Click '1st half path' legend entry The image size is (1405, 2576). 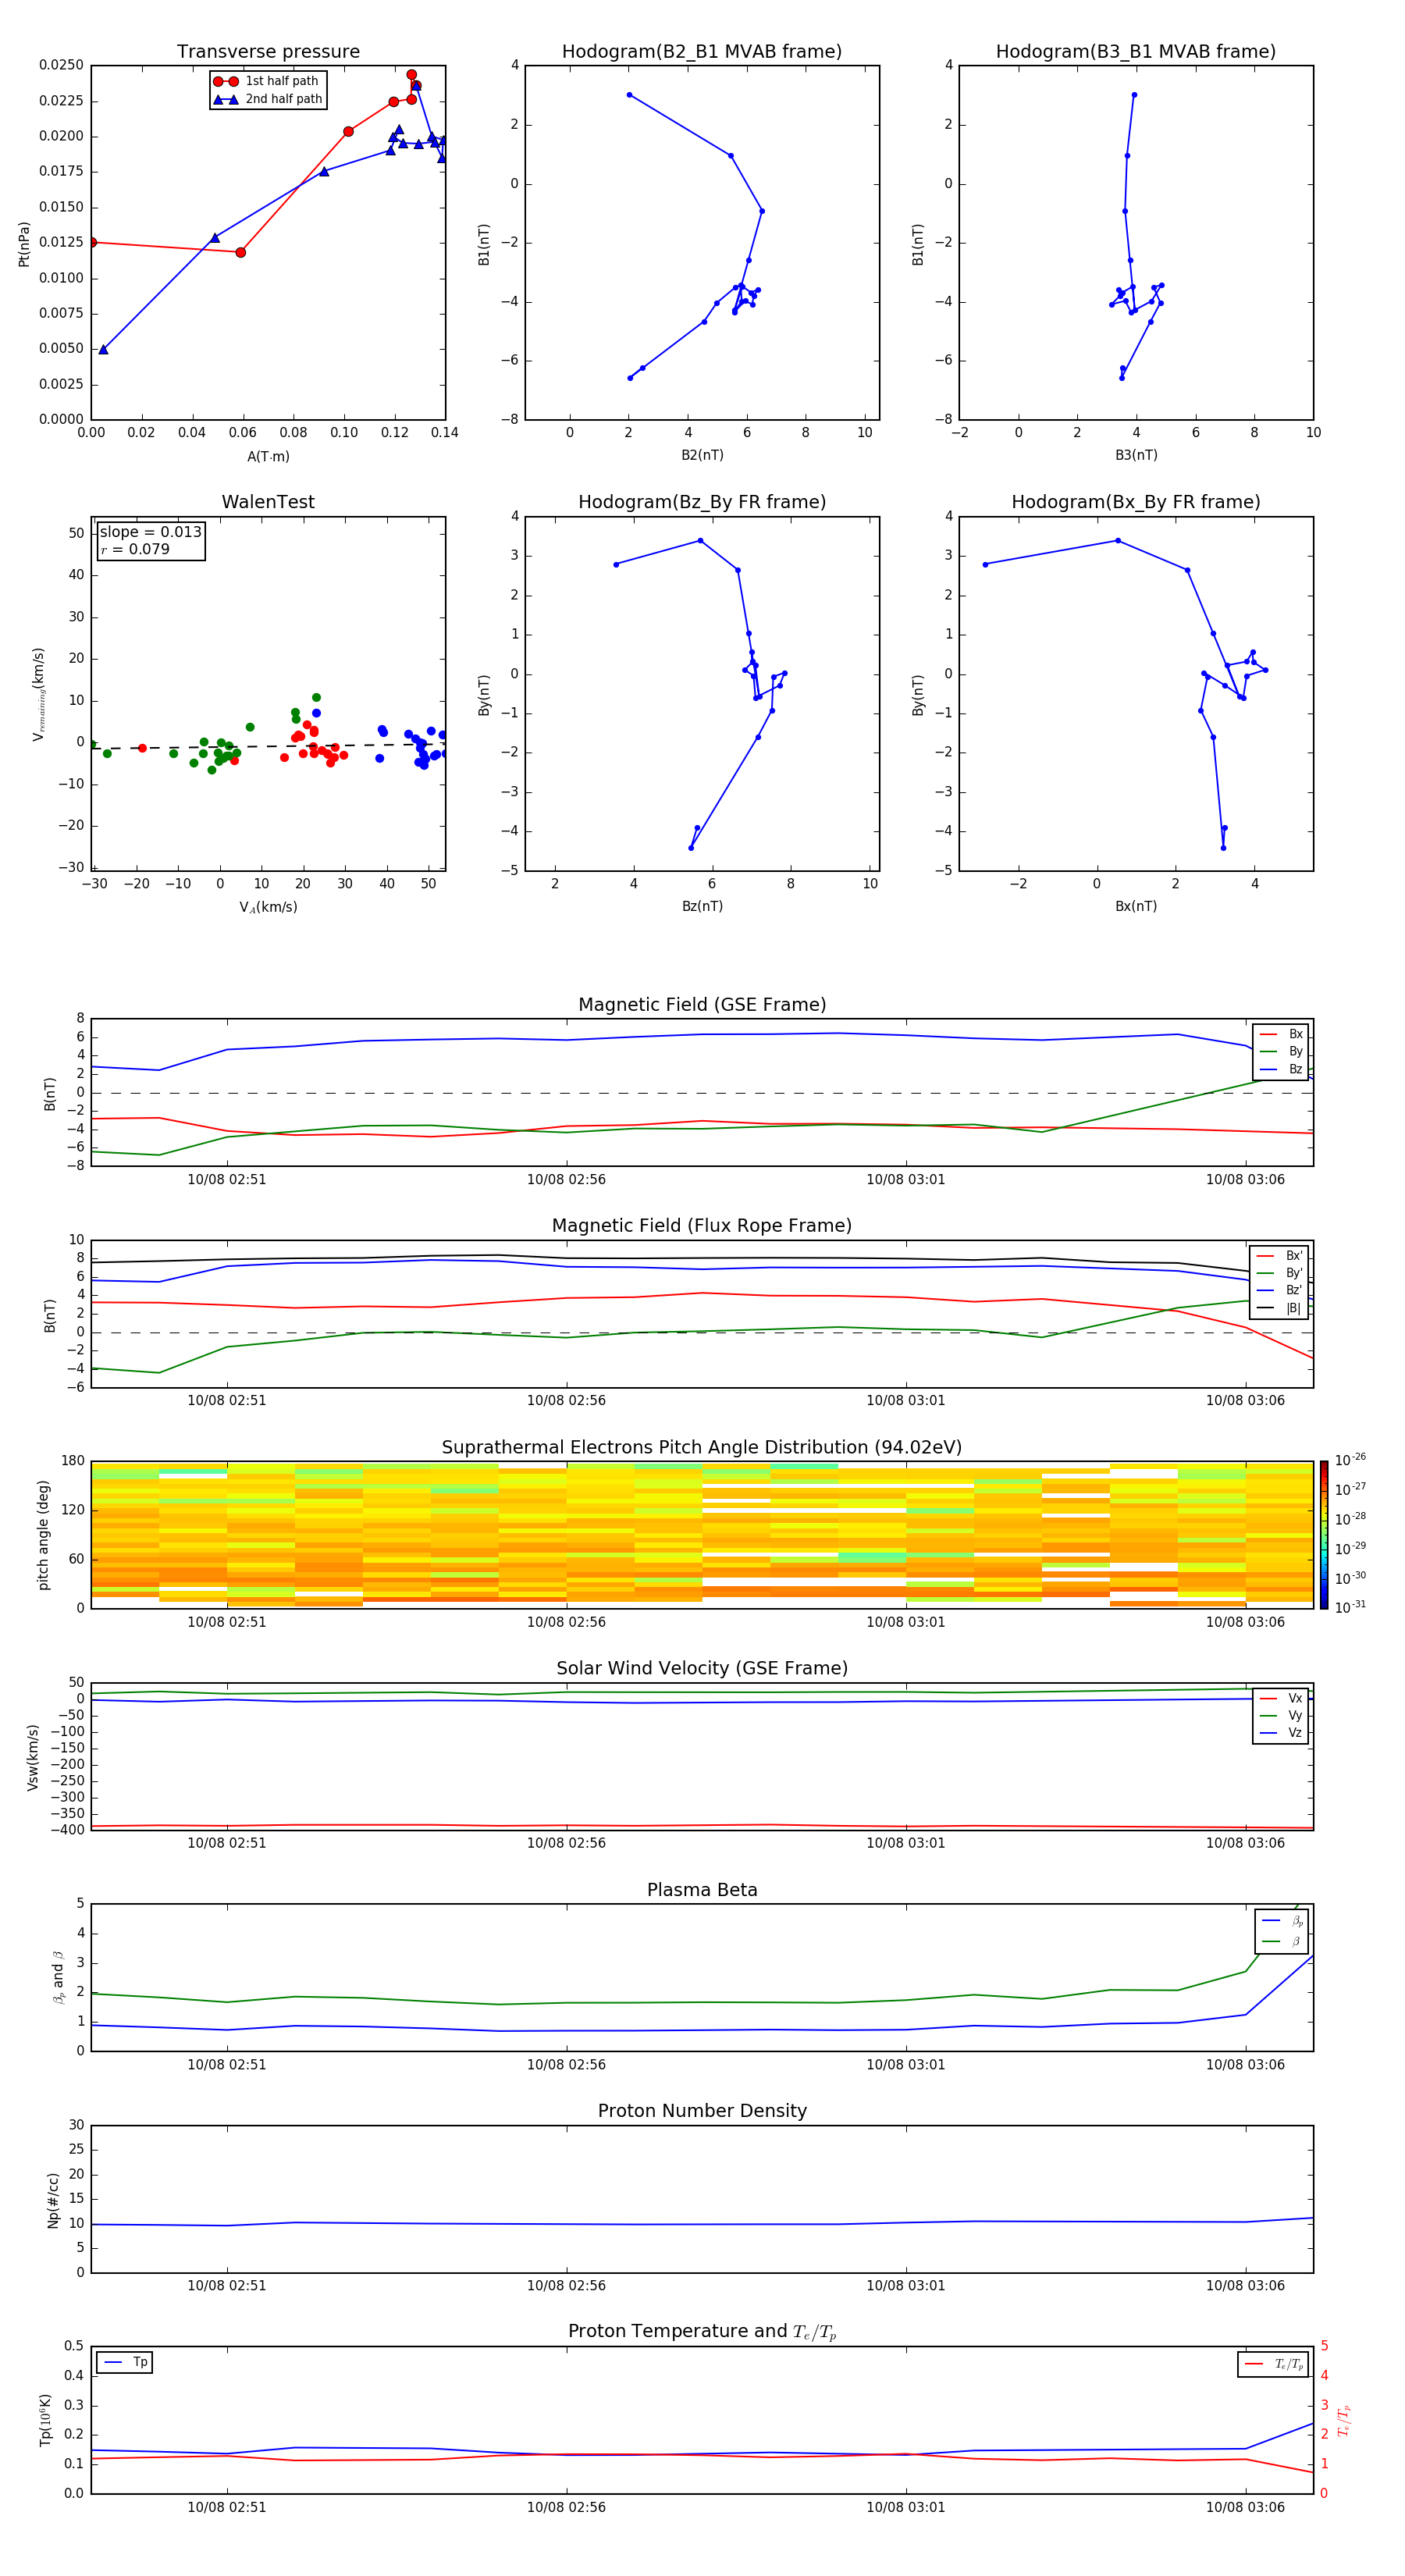tap(267, 81)
